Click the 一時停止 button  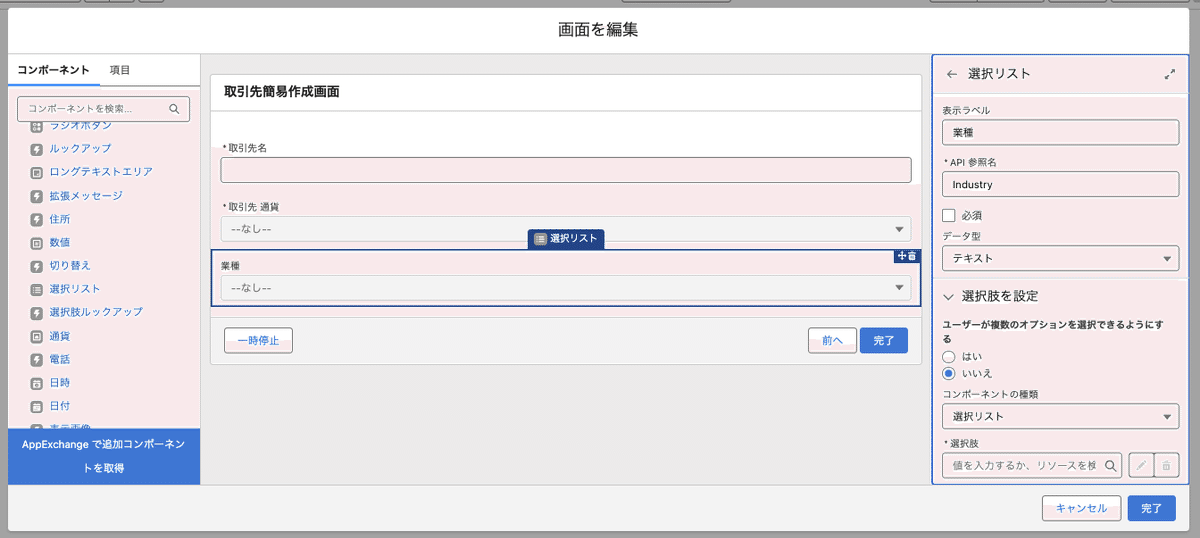(258, 340)
